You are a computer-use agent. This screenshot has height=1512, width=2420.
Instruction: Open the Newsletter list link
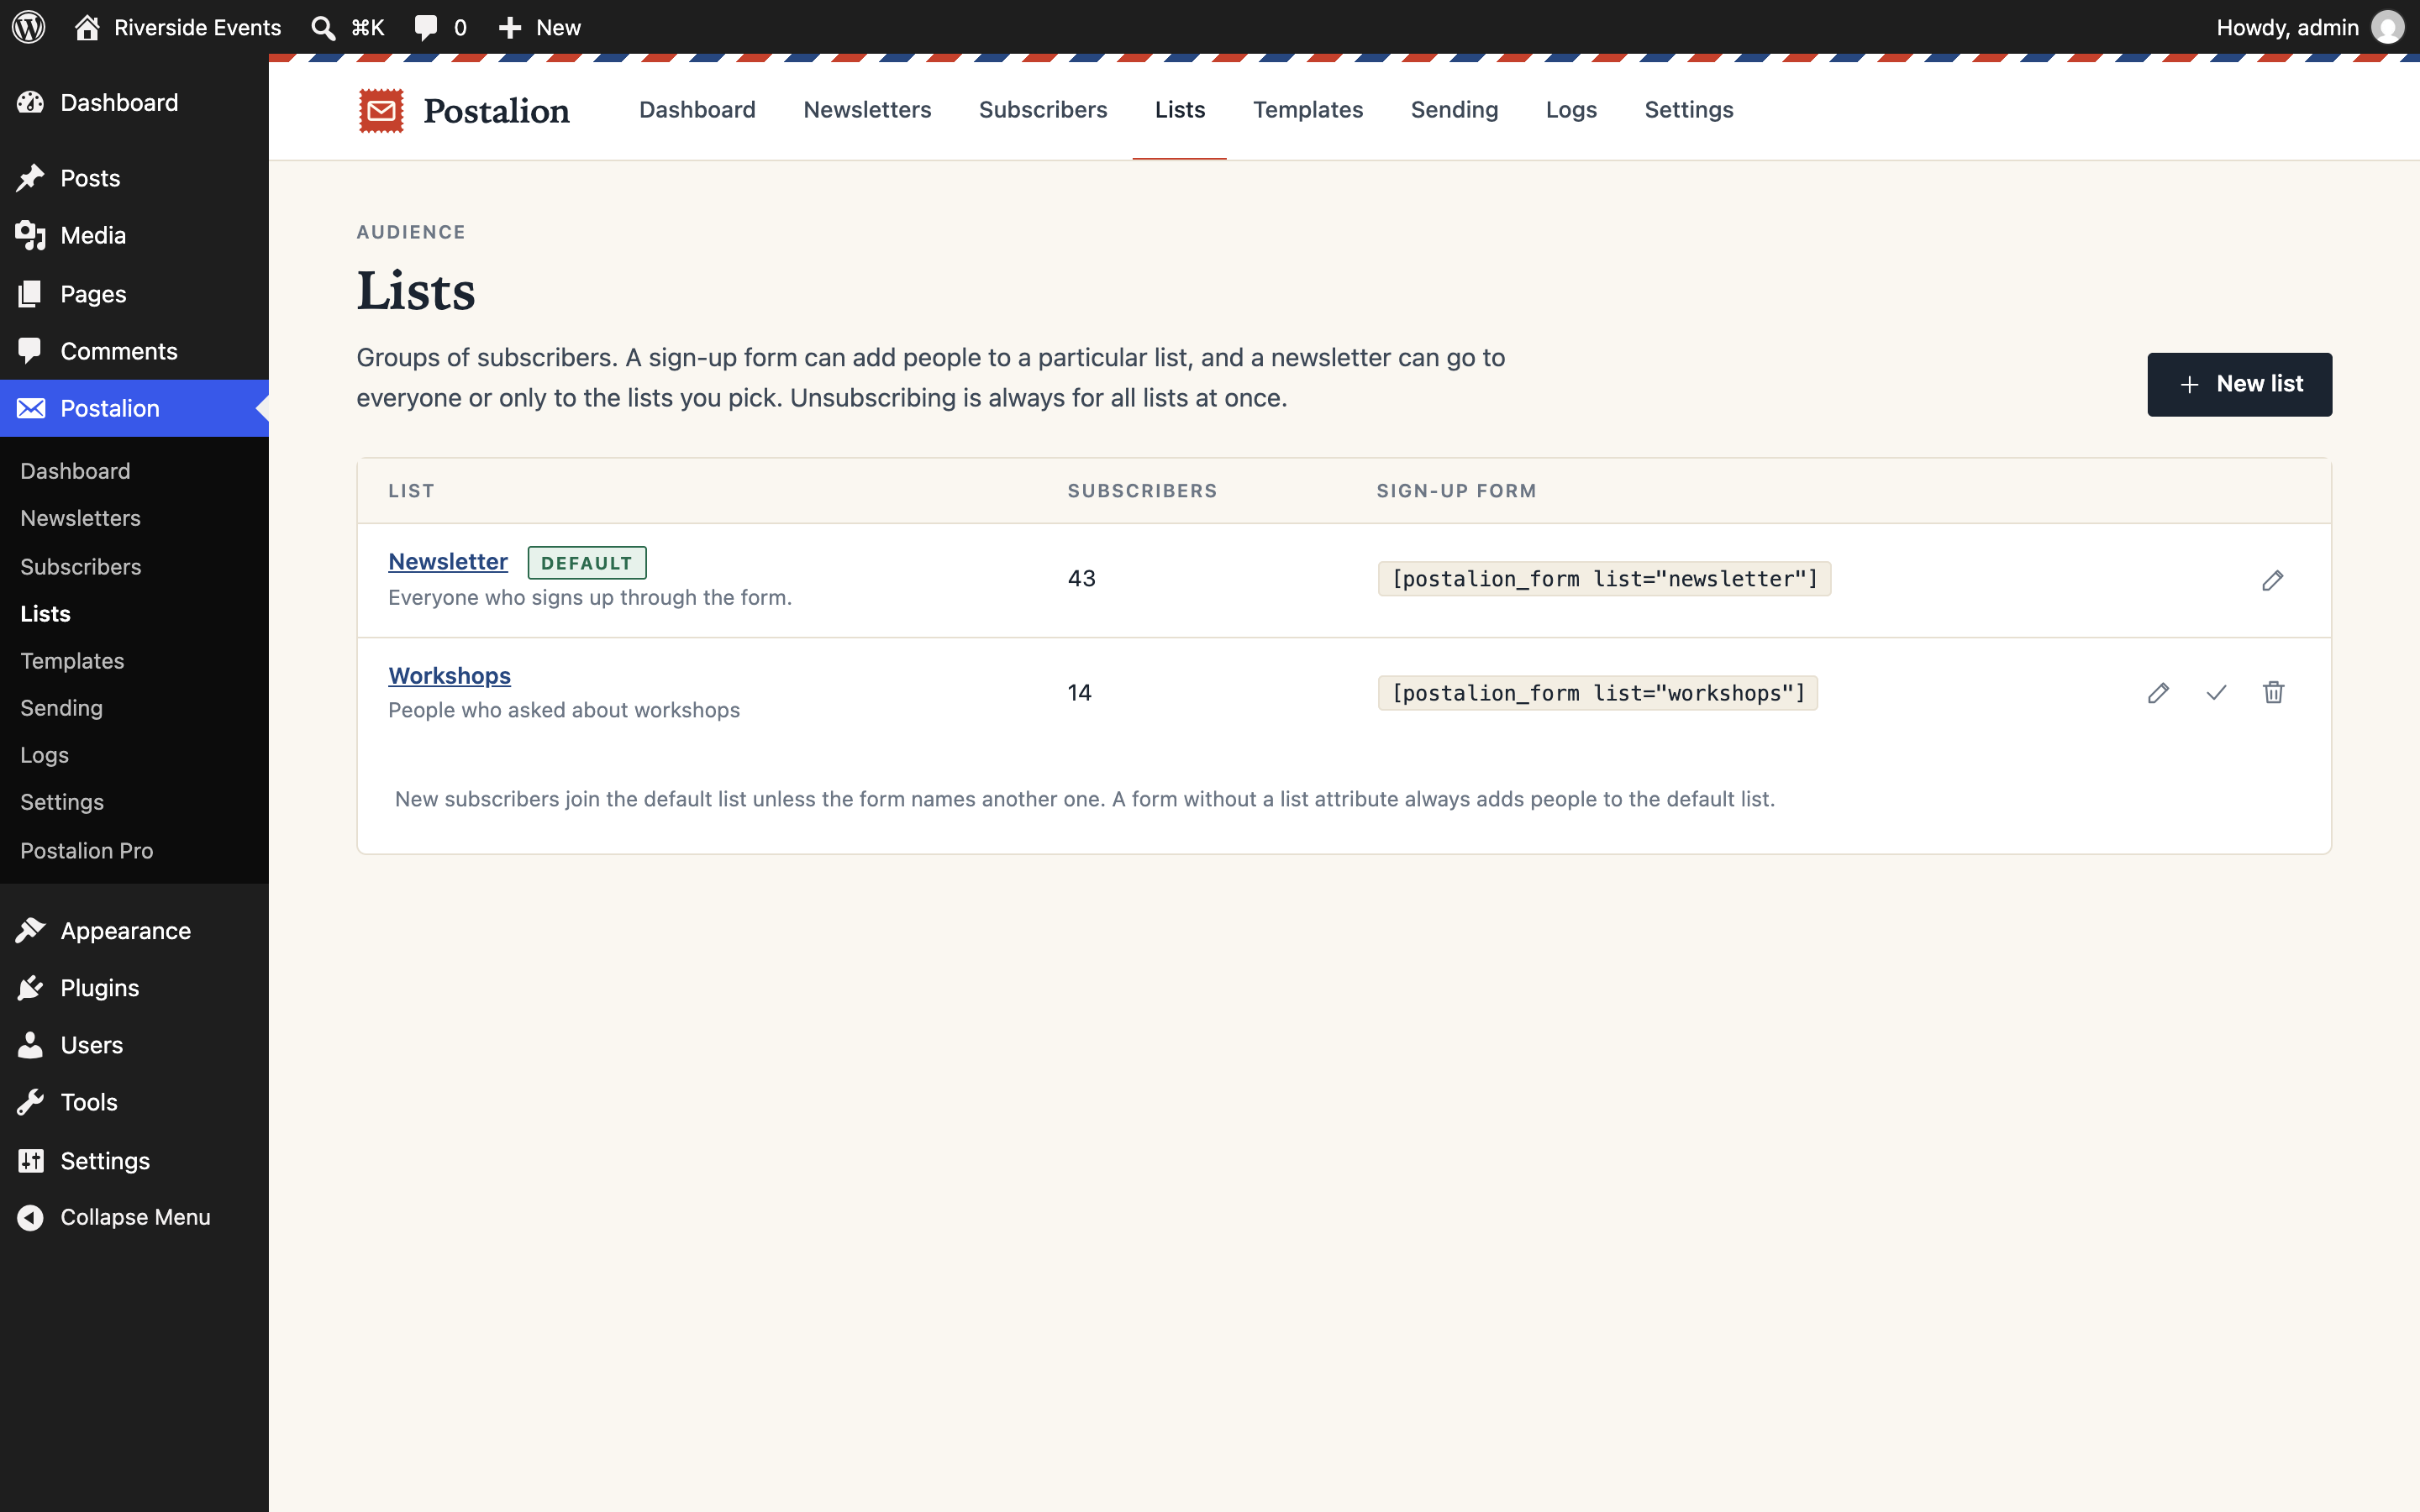[x=448, y=562]
